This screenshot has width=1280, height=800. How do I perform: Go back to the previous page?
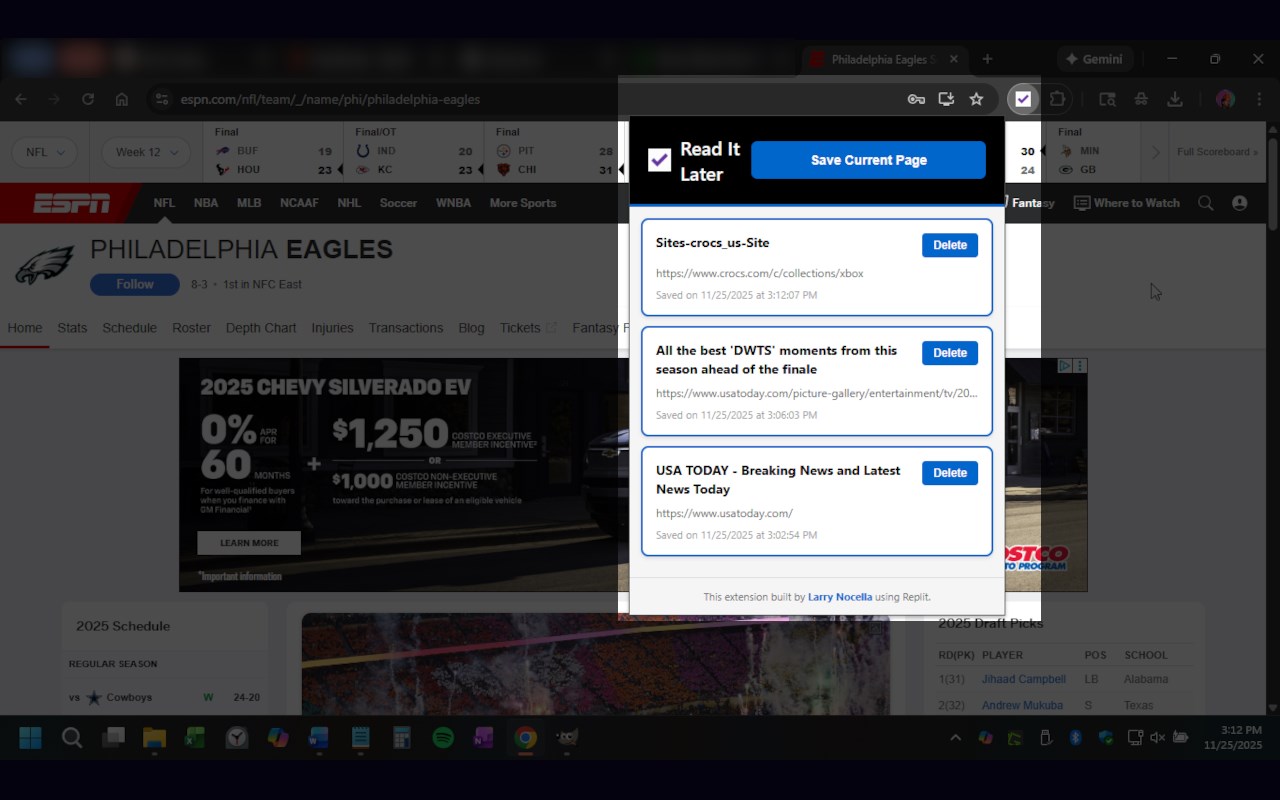[21, 99]
